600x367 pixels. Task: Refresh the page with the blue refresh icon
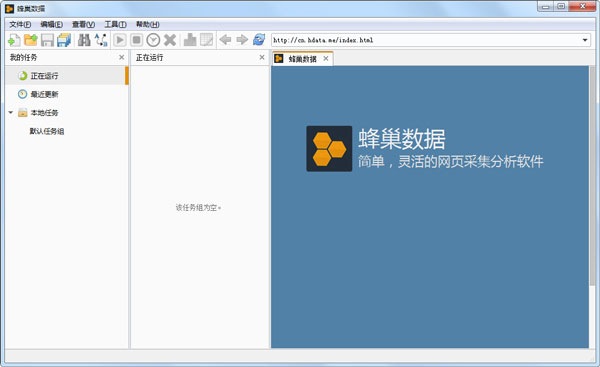[259, 40]
